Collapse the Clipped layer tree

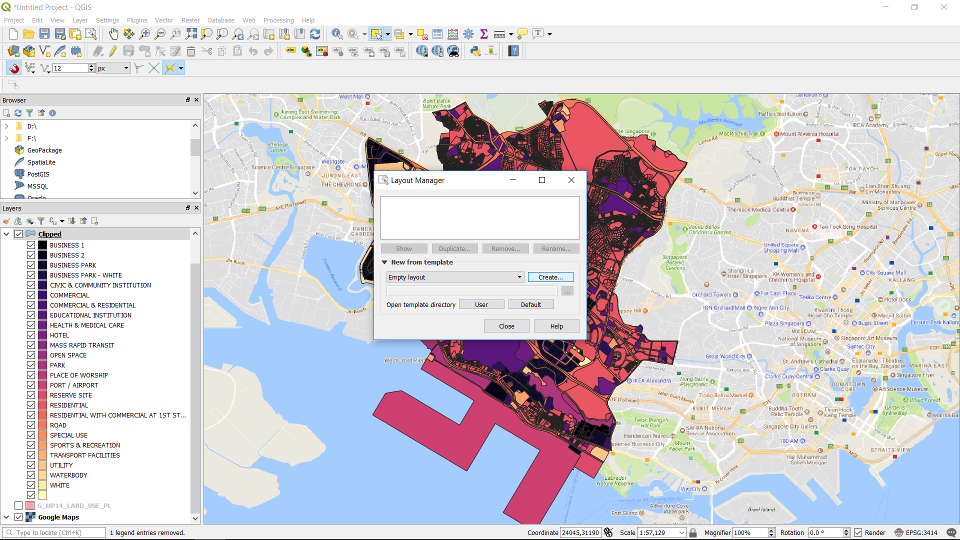click(x=6, y=234)
